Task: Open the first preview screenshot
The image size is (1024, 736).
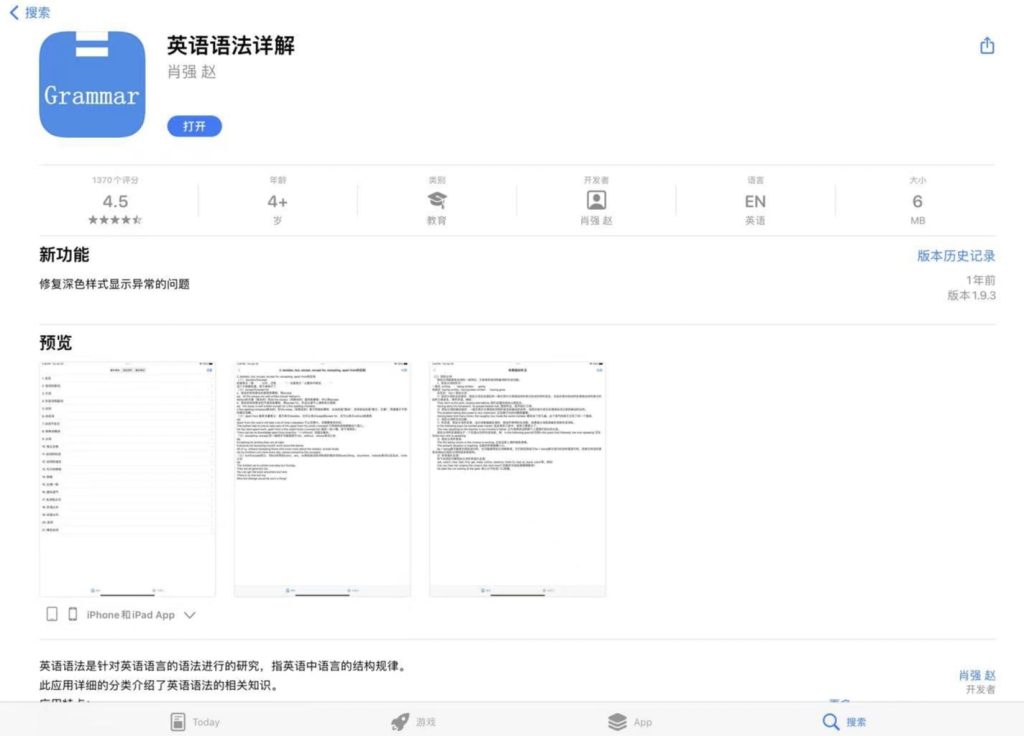Action: pyautogui.click(x=127, y=479)
